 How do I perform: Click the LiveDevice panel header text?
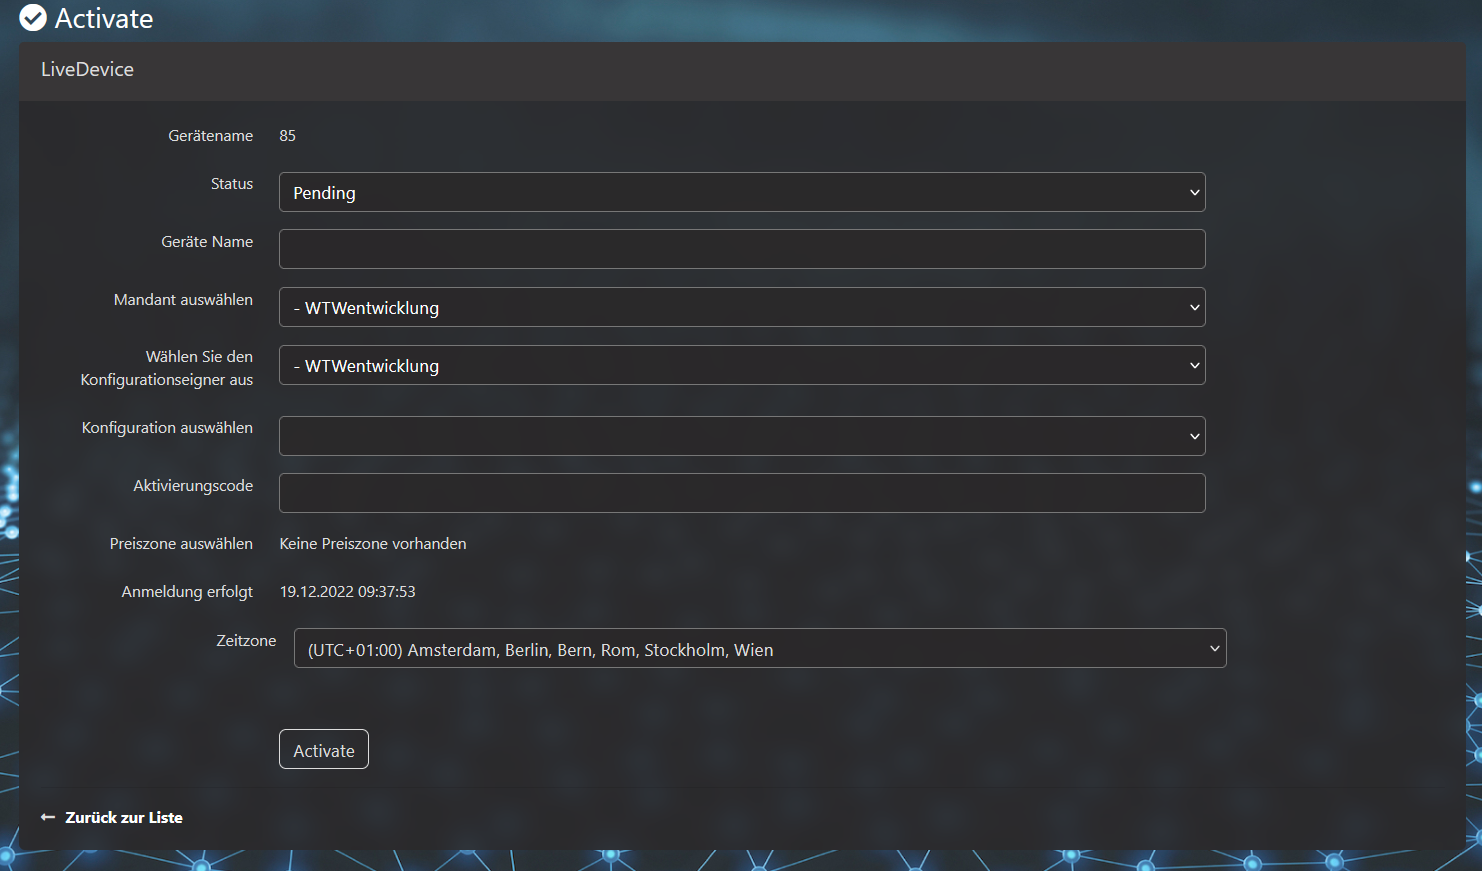pyautogui.click(x=87, y=69)
